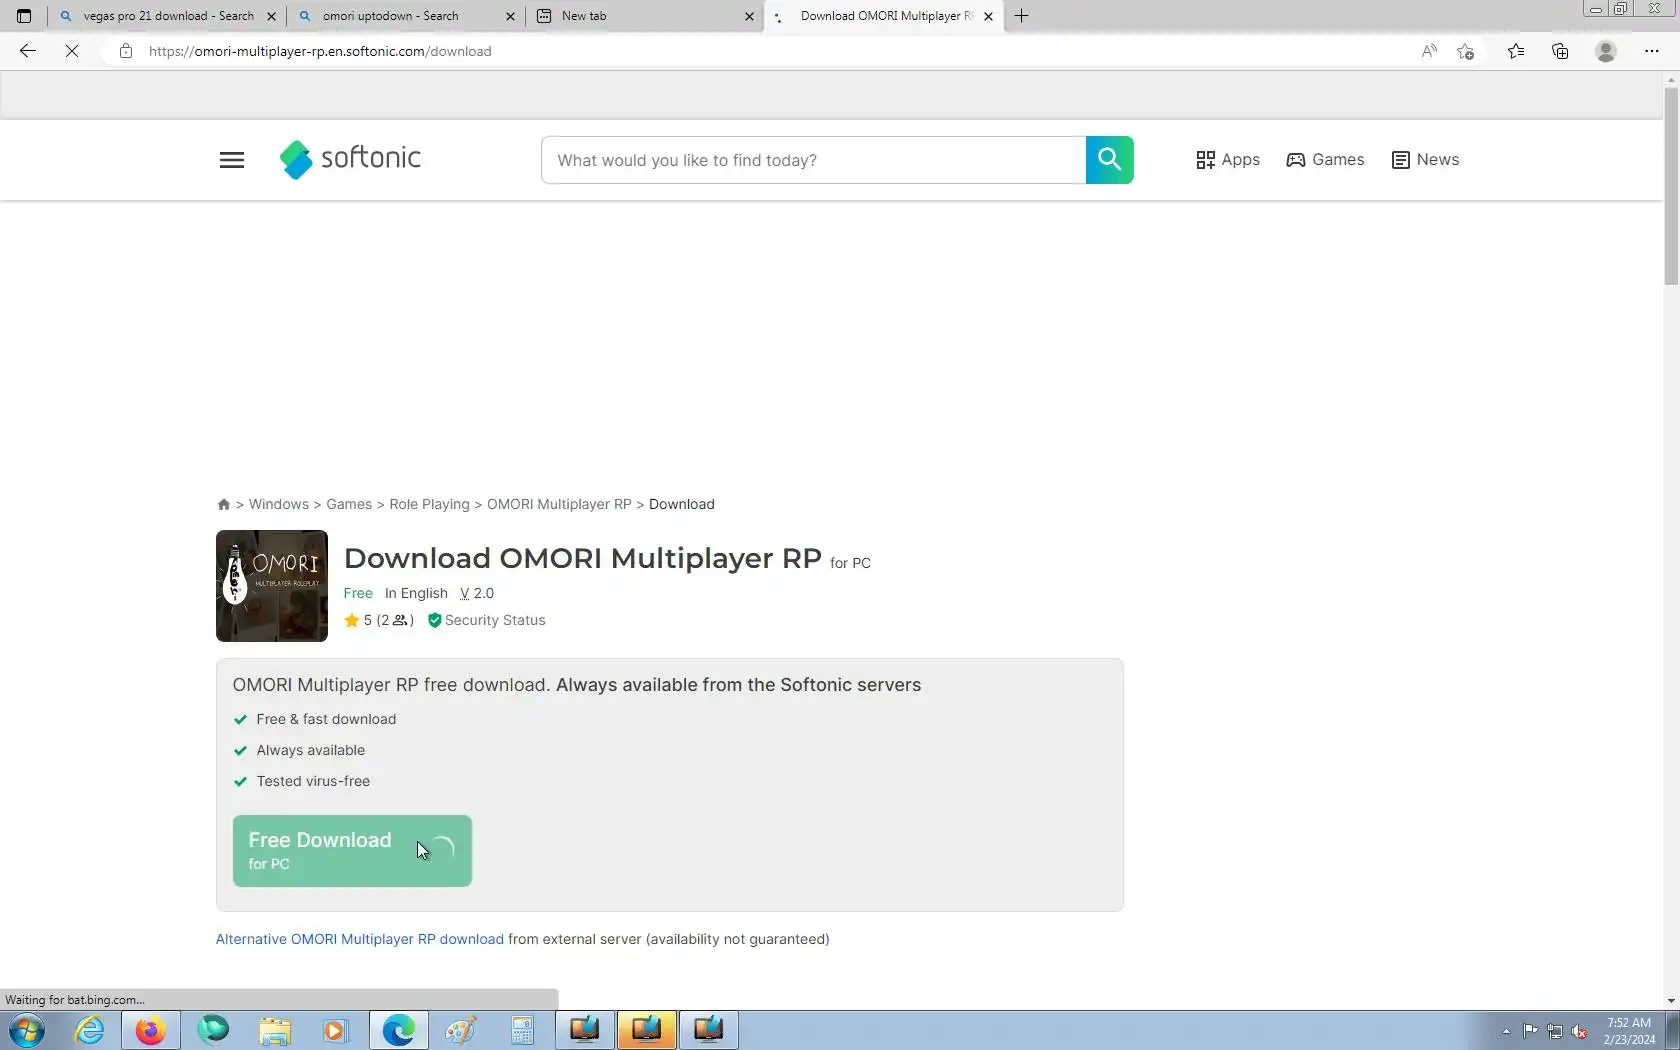Click the 5-star rating
This screenshot has width=1680, height=1050.
[x=378, y=621]
